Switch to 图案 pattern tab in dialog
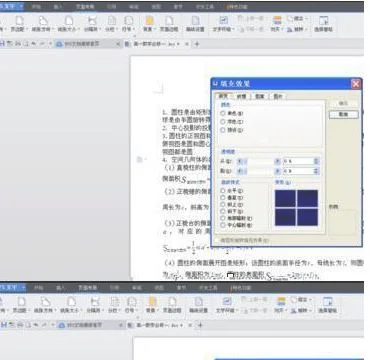 coord(259,96)
